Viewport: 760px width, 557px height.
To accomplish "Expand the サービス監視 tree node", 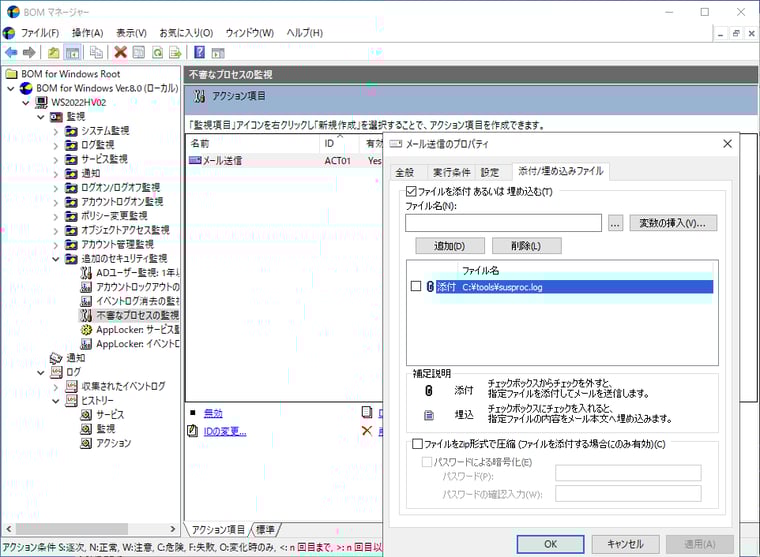I will (x=56, y=159).
